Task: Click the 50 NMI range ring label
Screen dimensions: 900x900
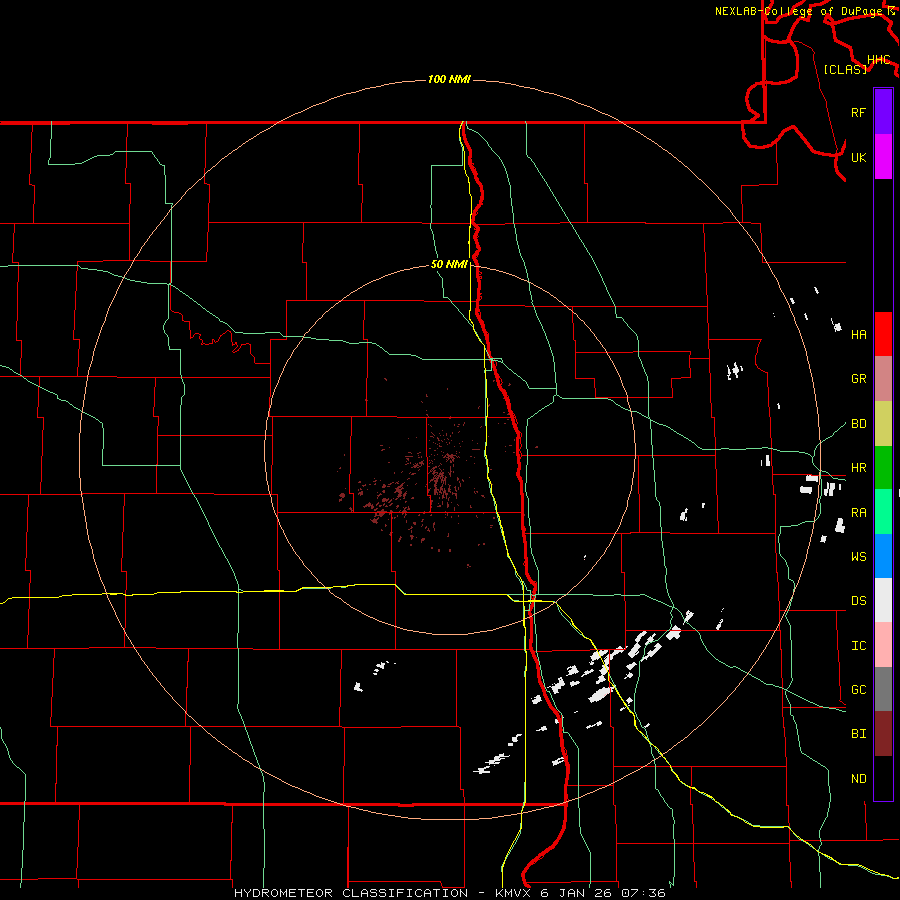Action: [x=449, y=264]
